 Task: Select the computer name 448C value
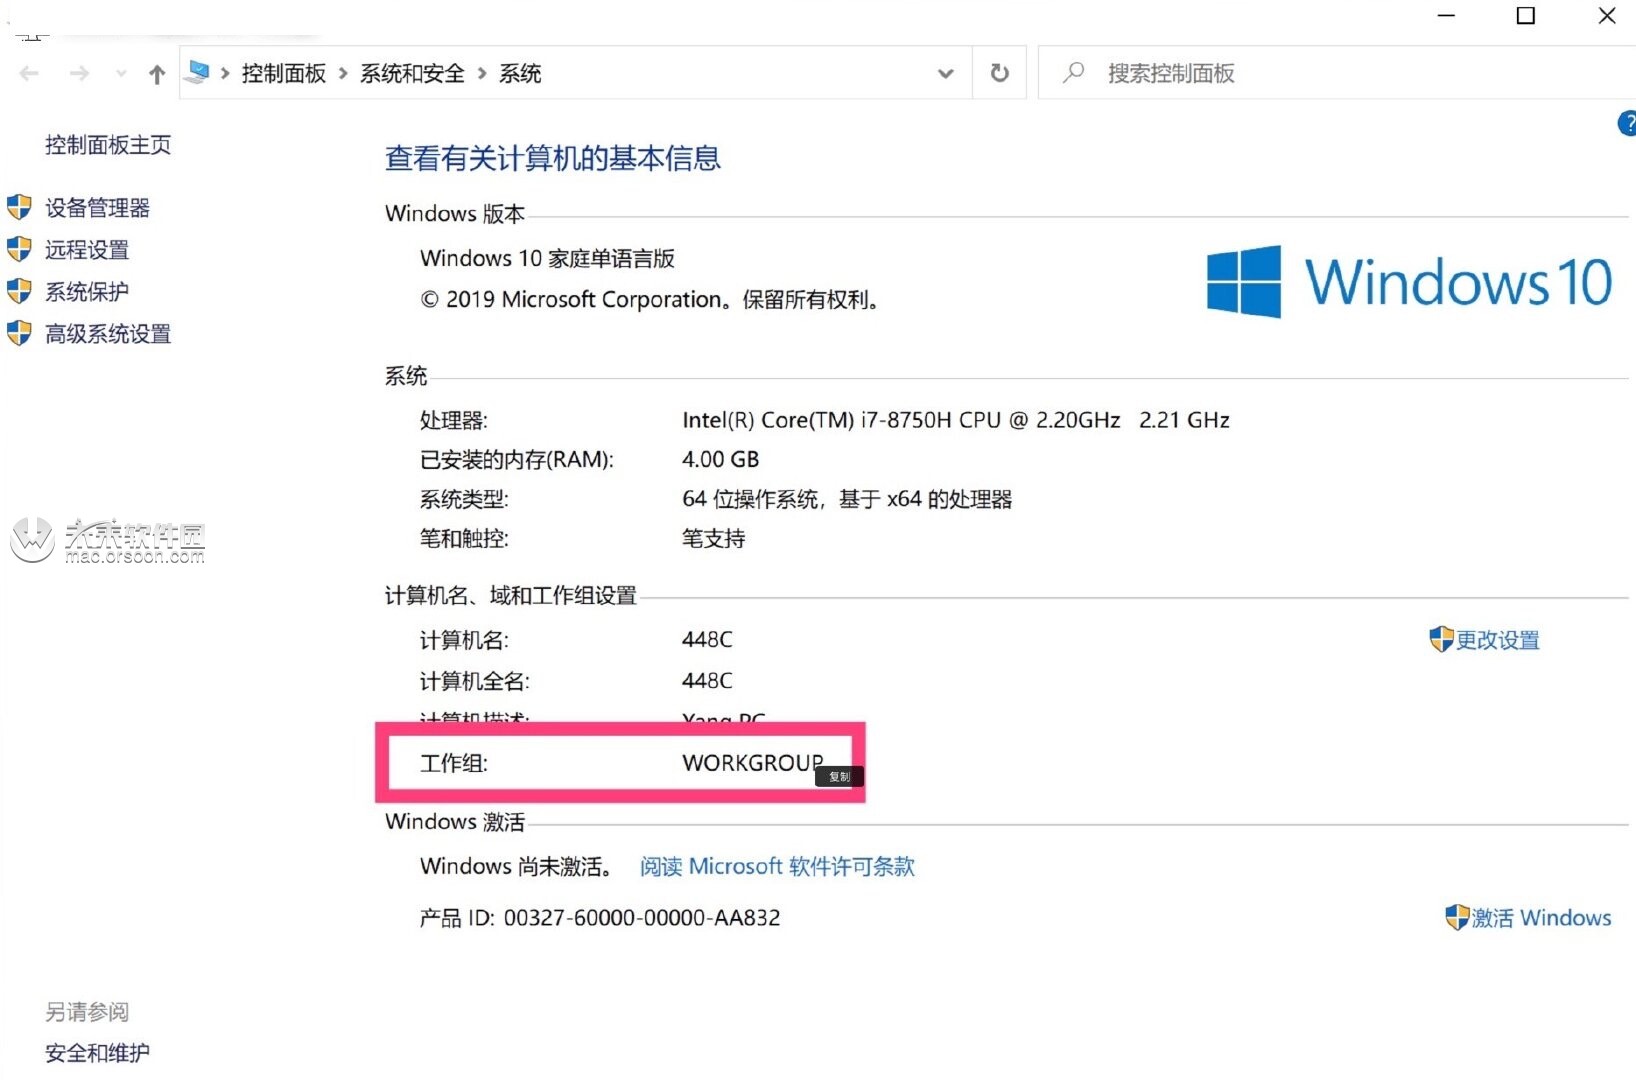(707, 639)
